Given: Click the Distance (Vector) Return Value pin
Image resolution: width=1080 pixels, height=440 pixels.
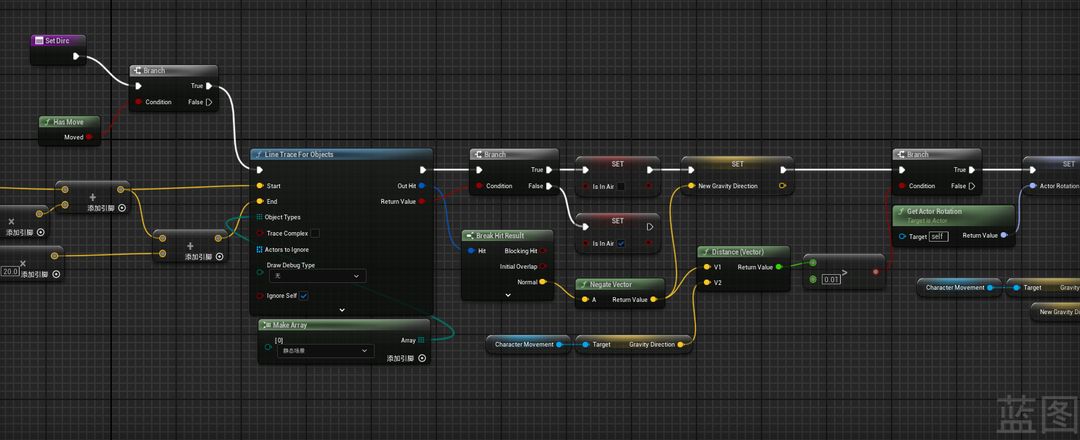Looking at the screenshot, I should pos(779,267).
